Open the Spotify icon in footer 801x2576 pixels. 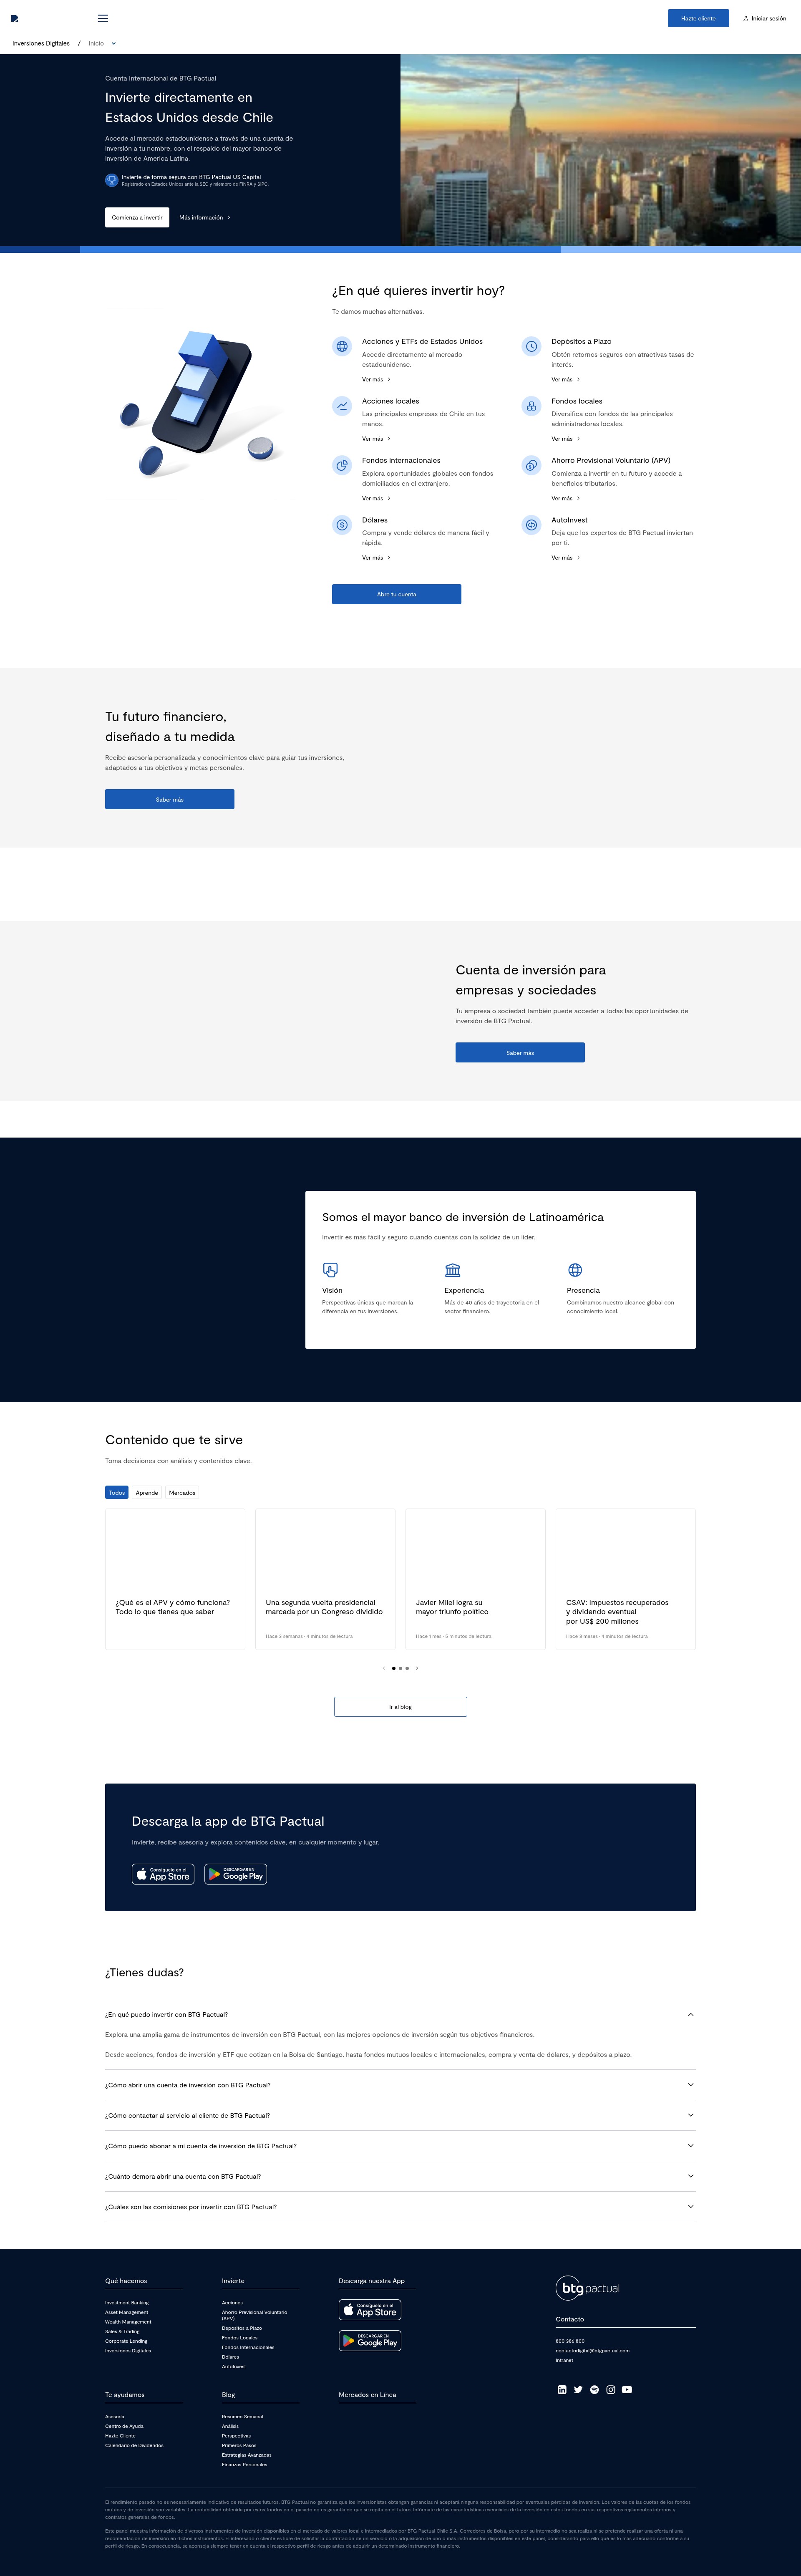(x=594, y=2390)
